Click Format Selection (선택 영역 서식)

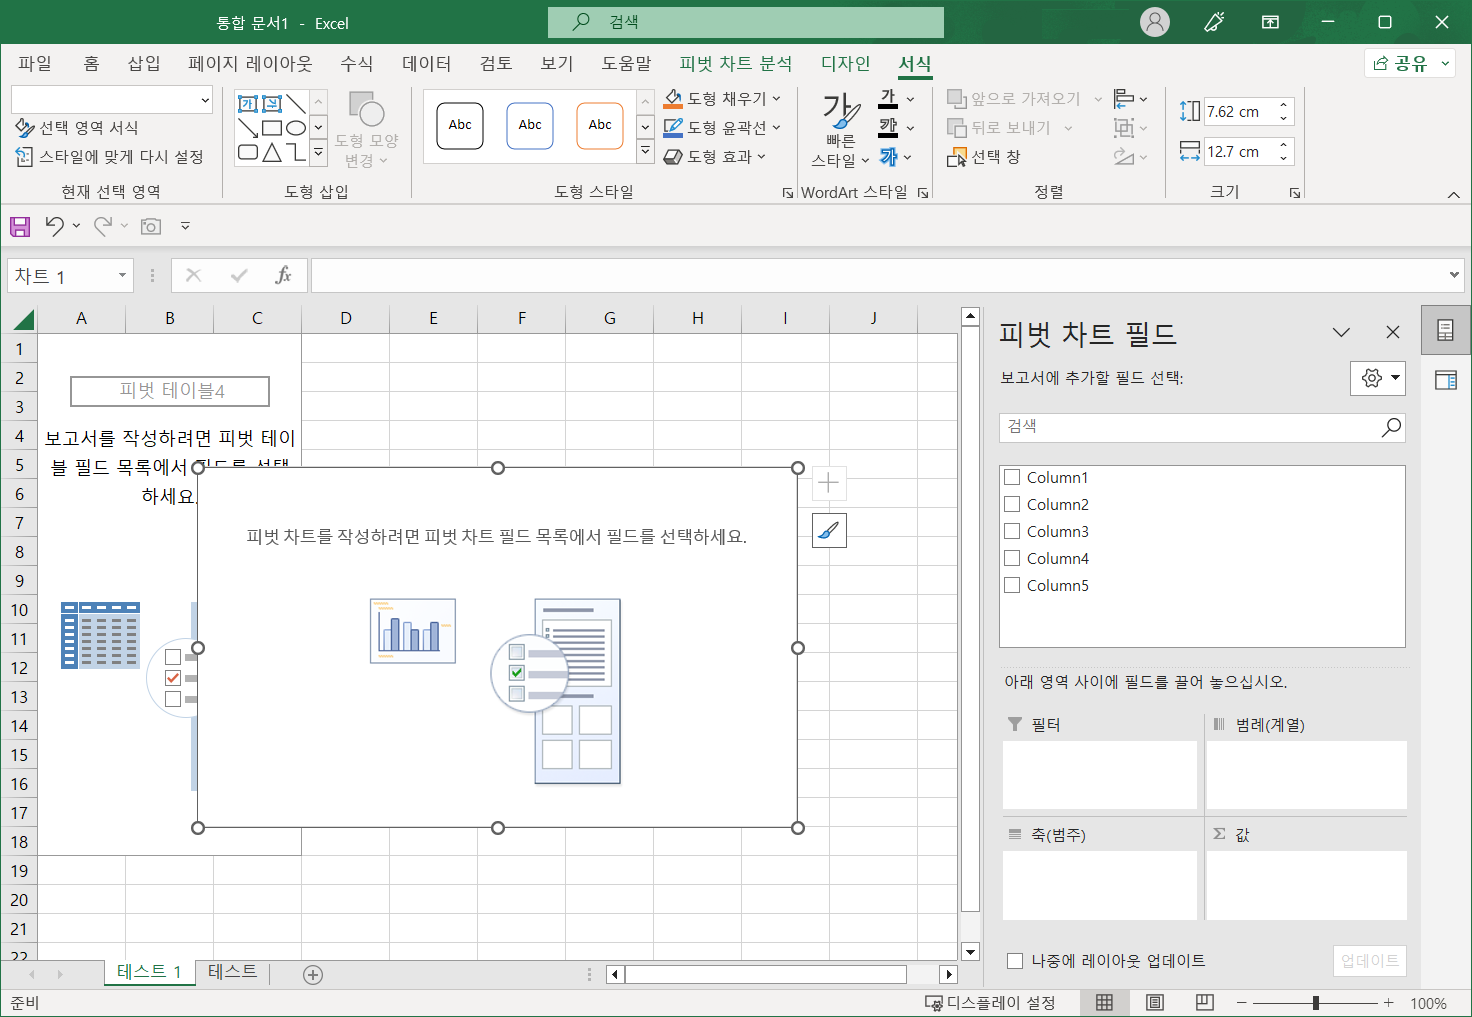tap(77, 128)
